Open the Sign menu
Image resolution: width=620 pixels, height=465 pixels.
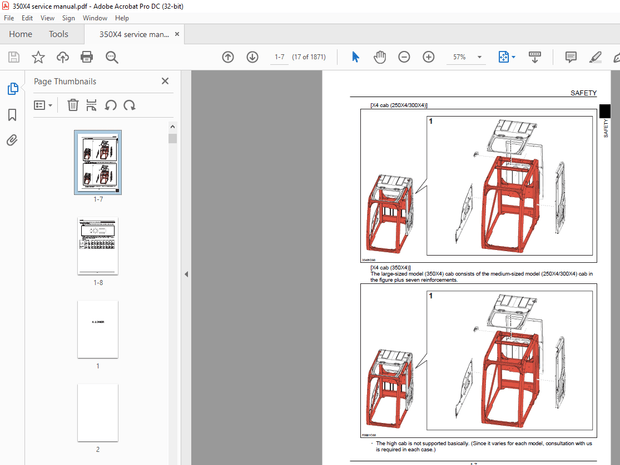pos(68,18)
